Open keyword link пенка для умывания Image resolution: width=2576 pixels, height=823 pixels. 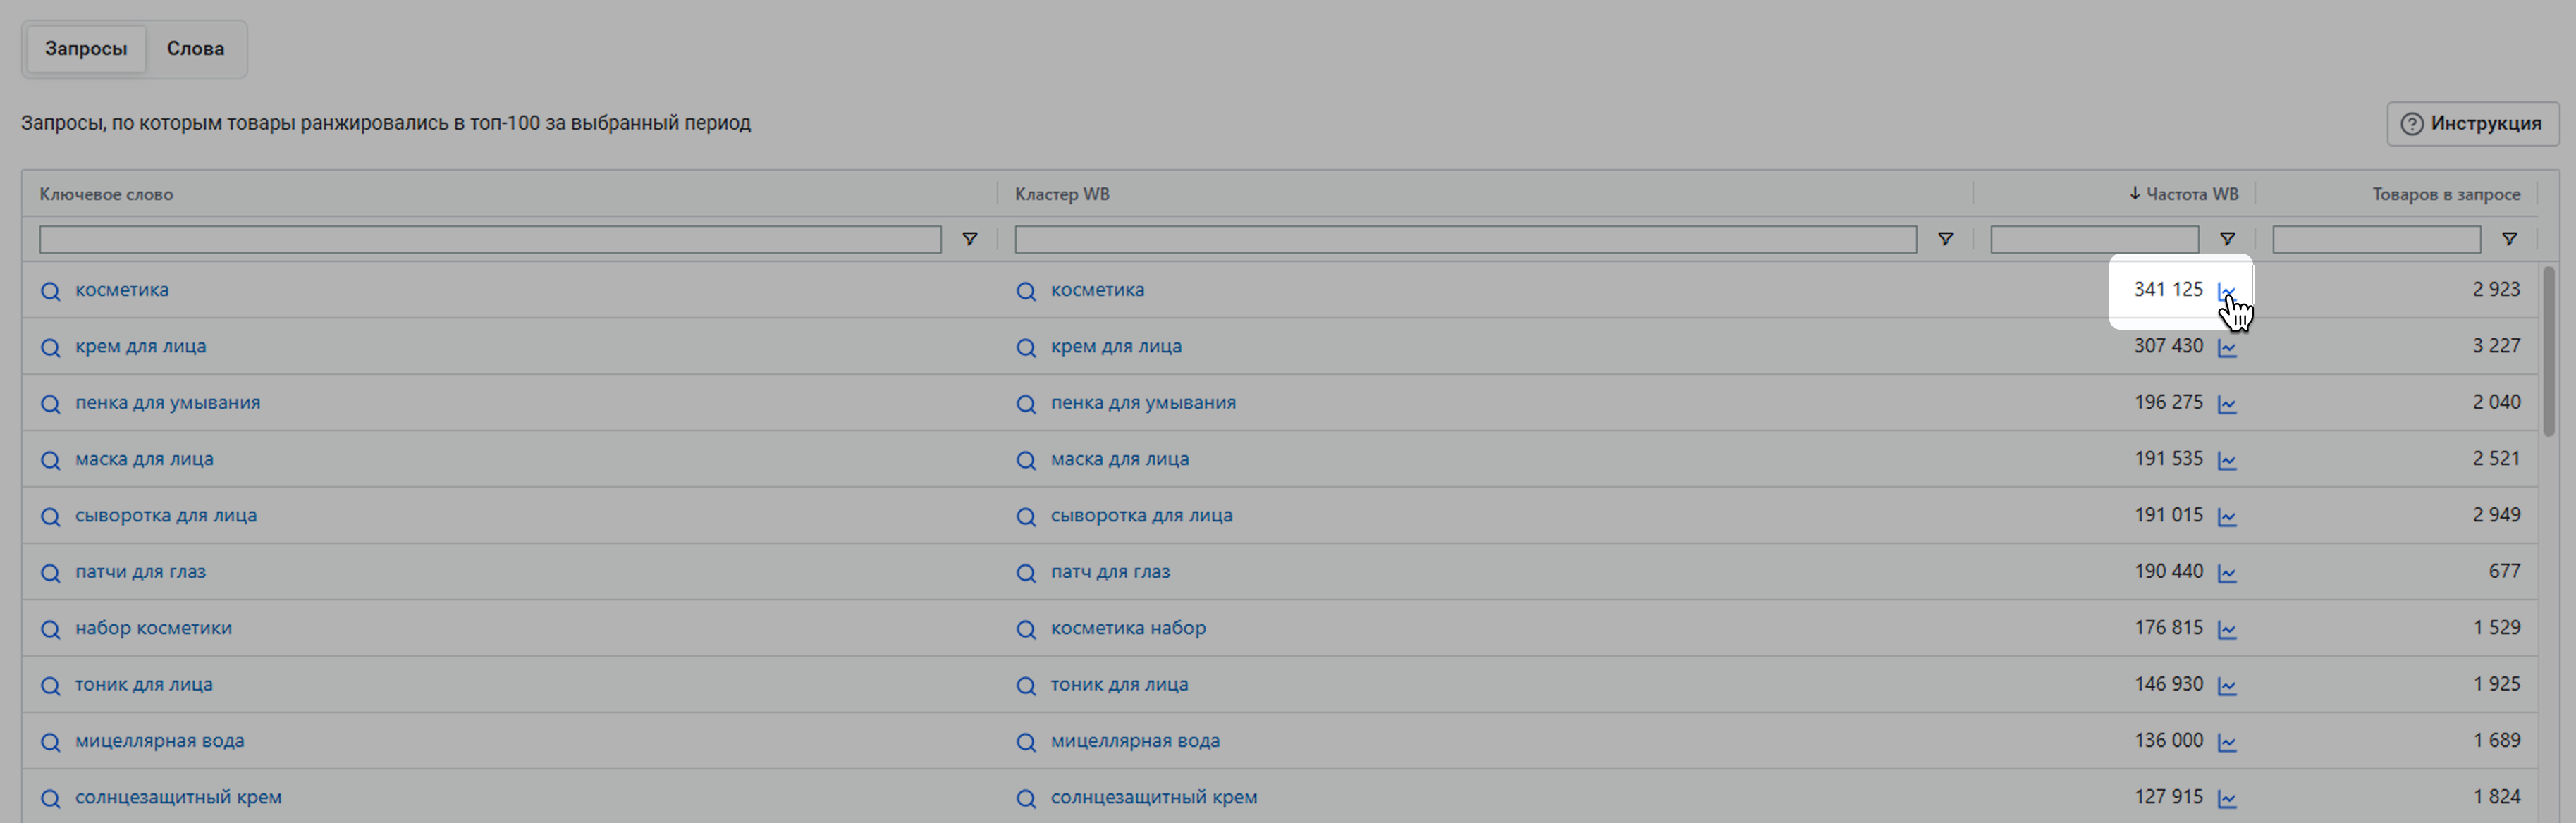168,403
